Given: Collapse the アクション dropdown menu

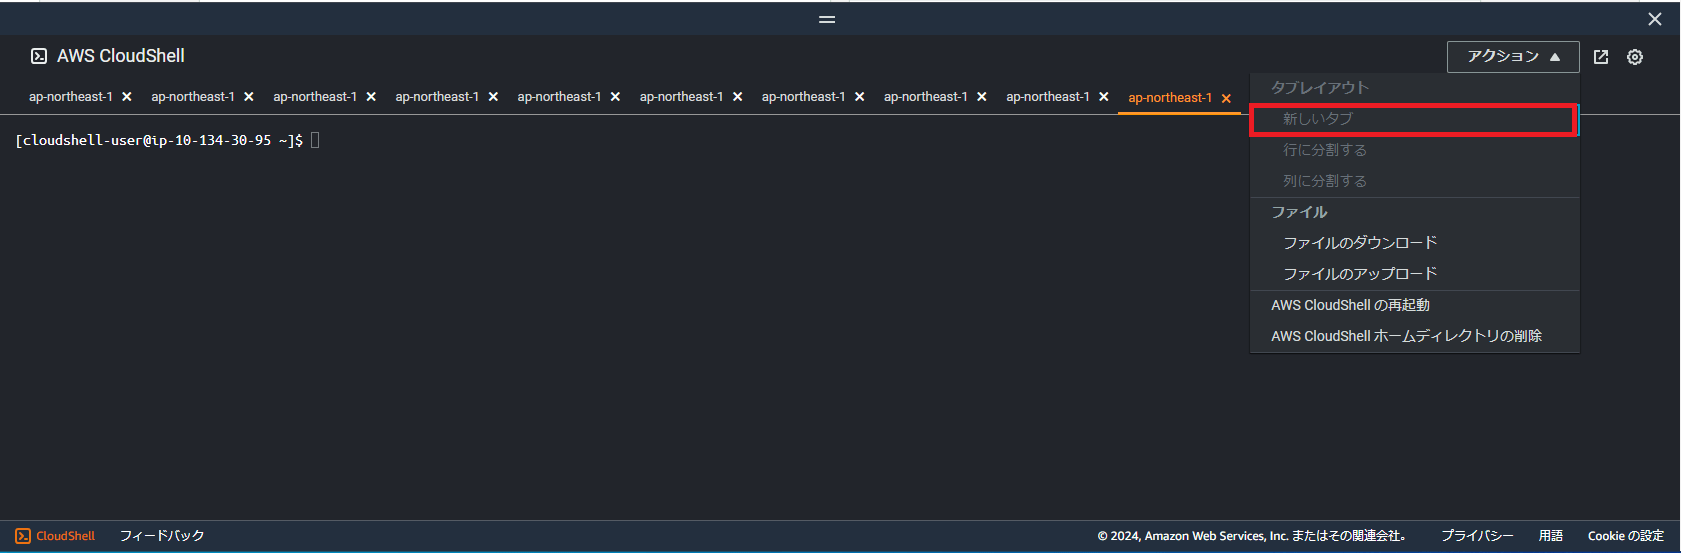Looking at the screenshot, I should (x=1513, y=57).
